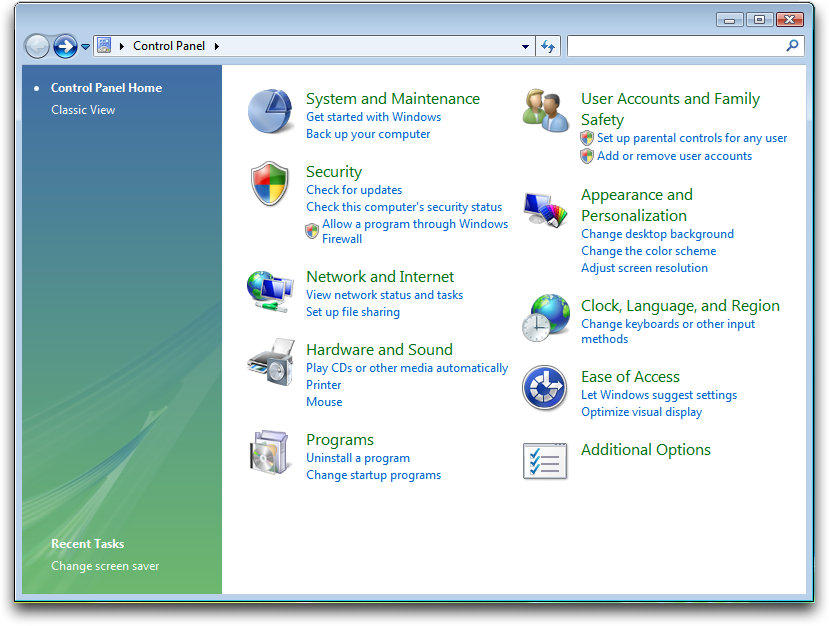Open recent task Change screen saver
Viewport: 829px width, 626px height.
pyautogui.click(x=105, y=566)
